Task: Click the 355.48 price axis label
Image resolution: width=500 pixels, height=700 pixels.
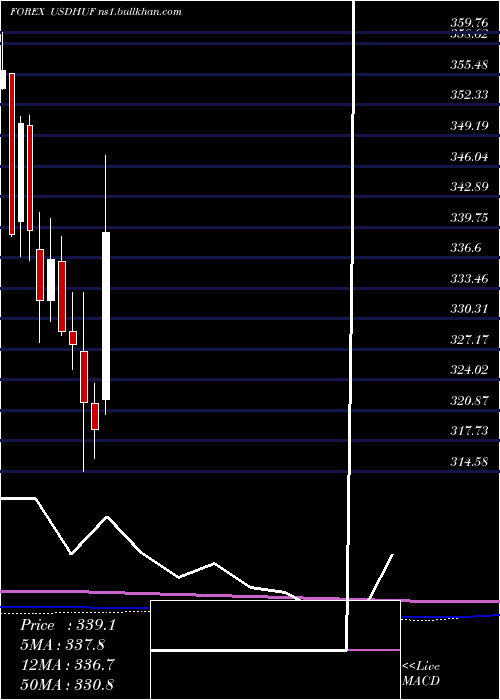Action: (469, 65)
